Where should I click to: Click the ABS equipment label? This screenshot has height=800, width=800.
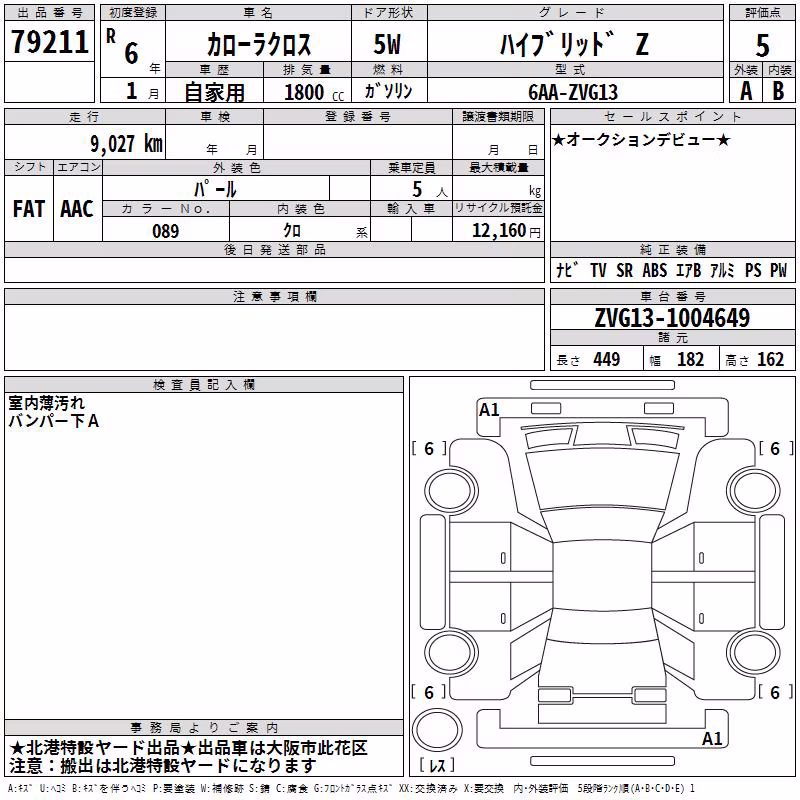point(655,270)
